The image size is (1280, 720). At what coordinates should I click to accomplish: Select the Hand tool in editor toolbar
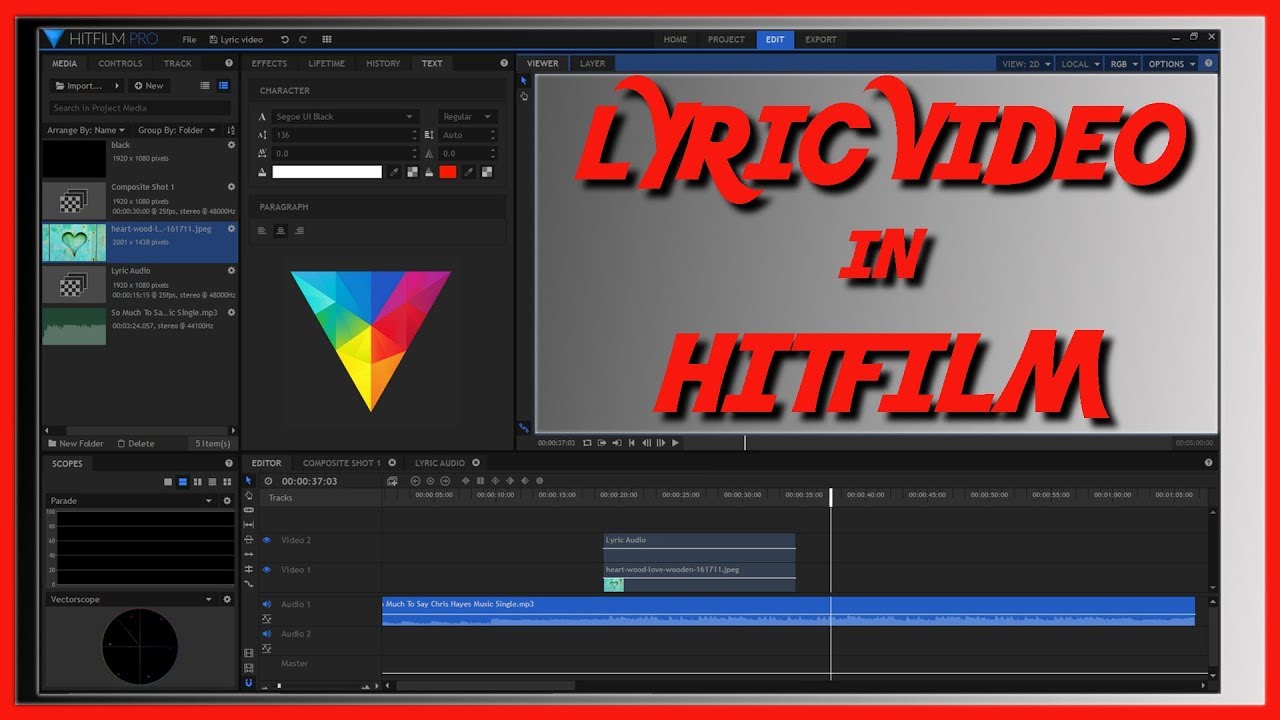(249, 495)
